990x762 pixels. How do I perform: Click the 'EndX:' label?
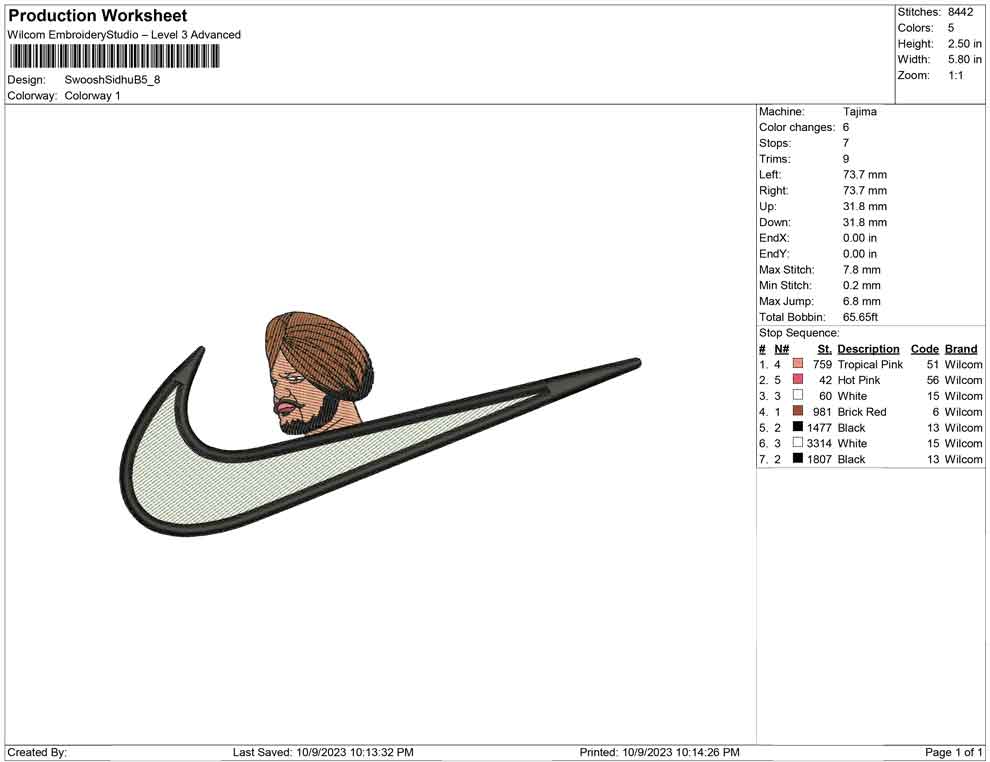[x=773, y=238]
